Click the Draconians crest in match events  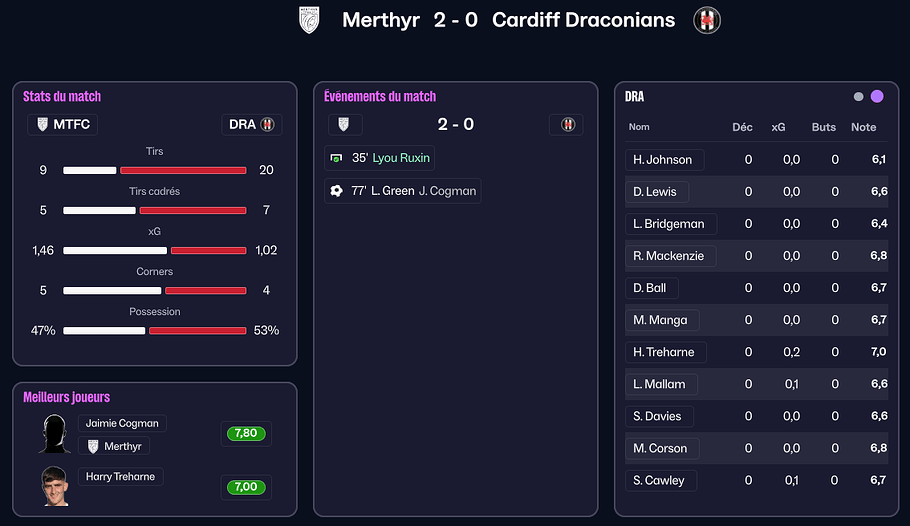tap(567, 124)
